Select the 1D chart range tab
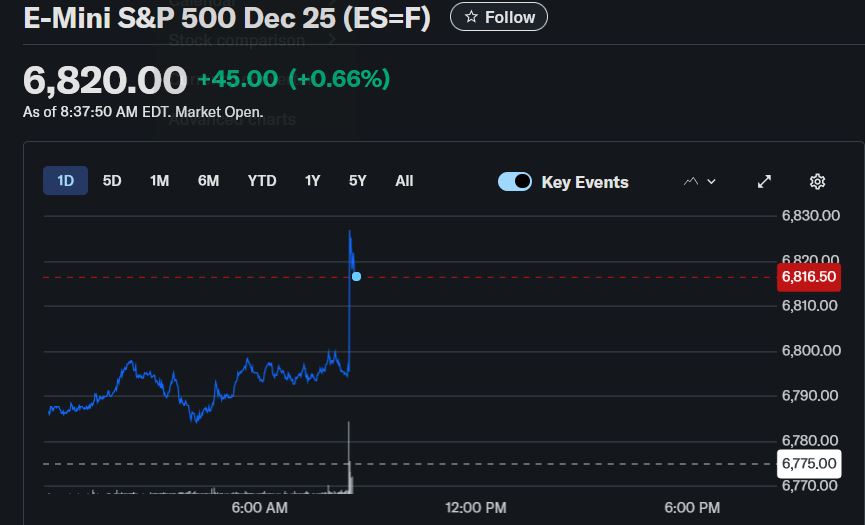This screenshot has width=865, height=525. tap(65, 181)
